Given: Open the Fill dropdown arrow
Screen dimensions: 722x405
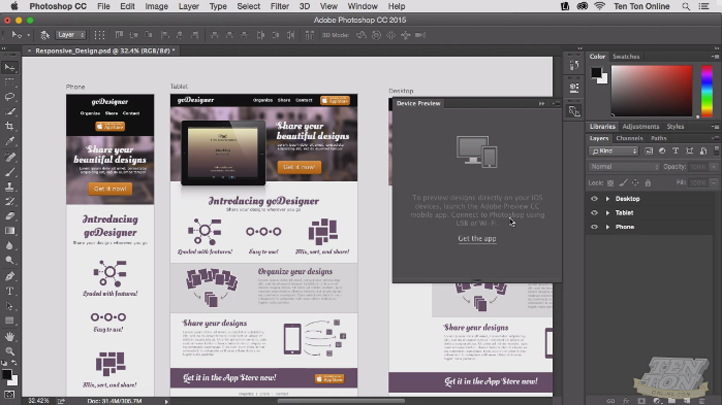Looking at the screenshot, I should click(714, 183).
